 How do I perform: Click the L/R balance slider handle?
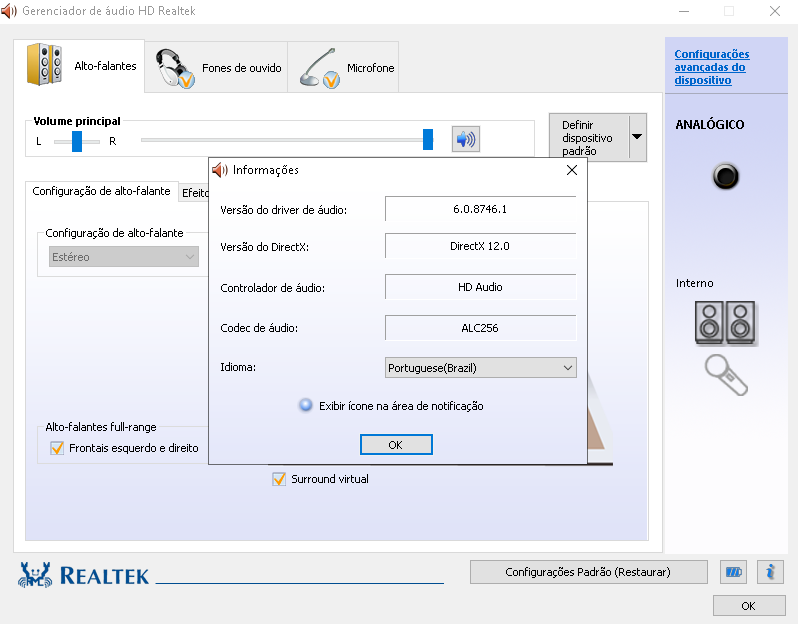pyautogui.click(x=77, y=141)
